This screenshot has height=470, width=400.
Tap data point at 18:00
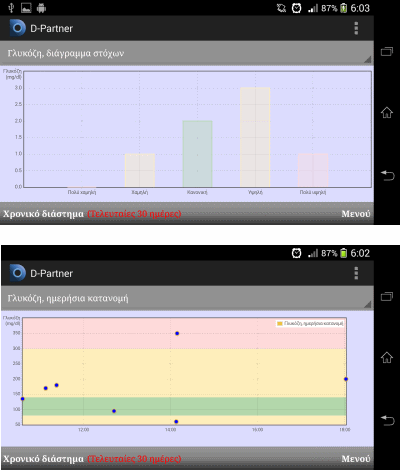pyautogui.click(x=346, y=379)
